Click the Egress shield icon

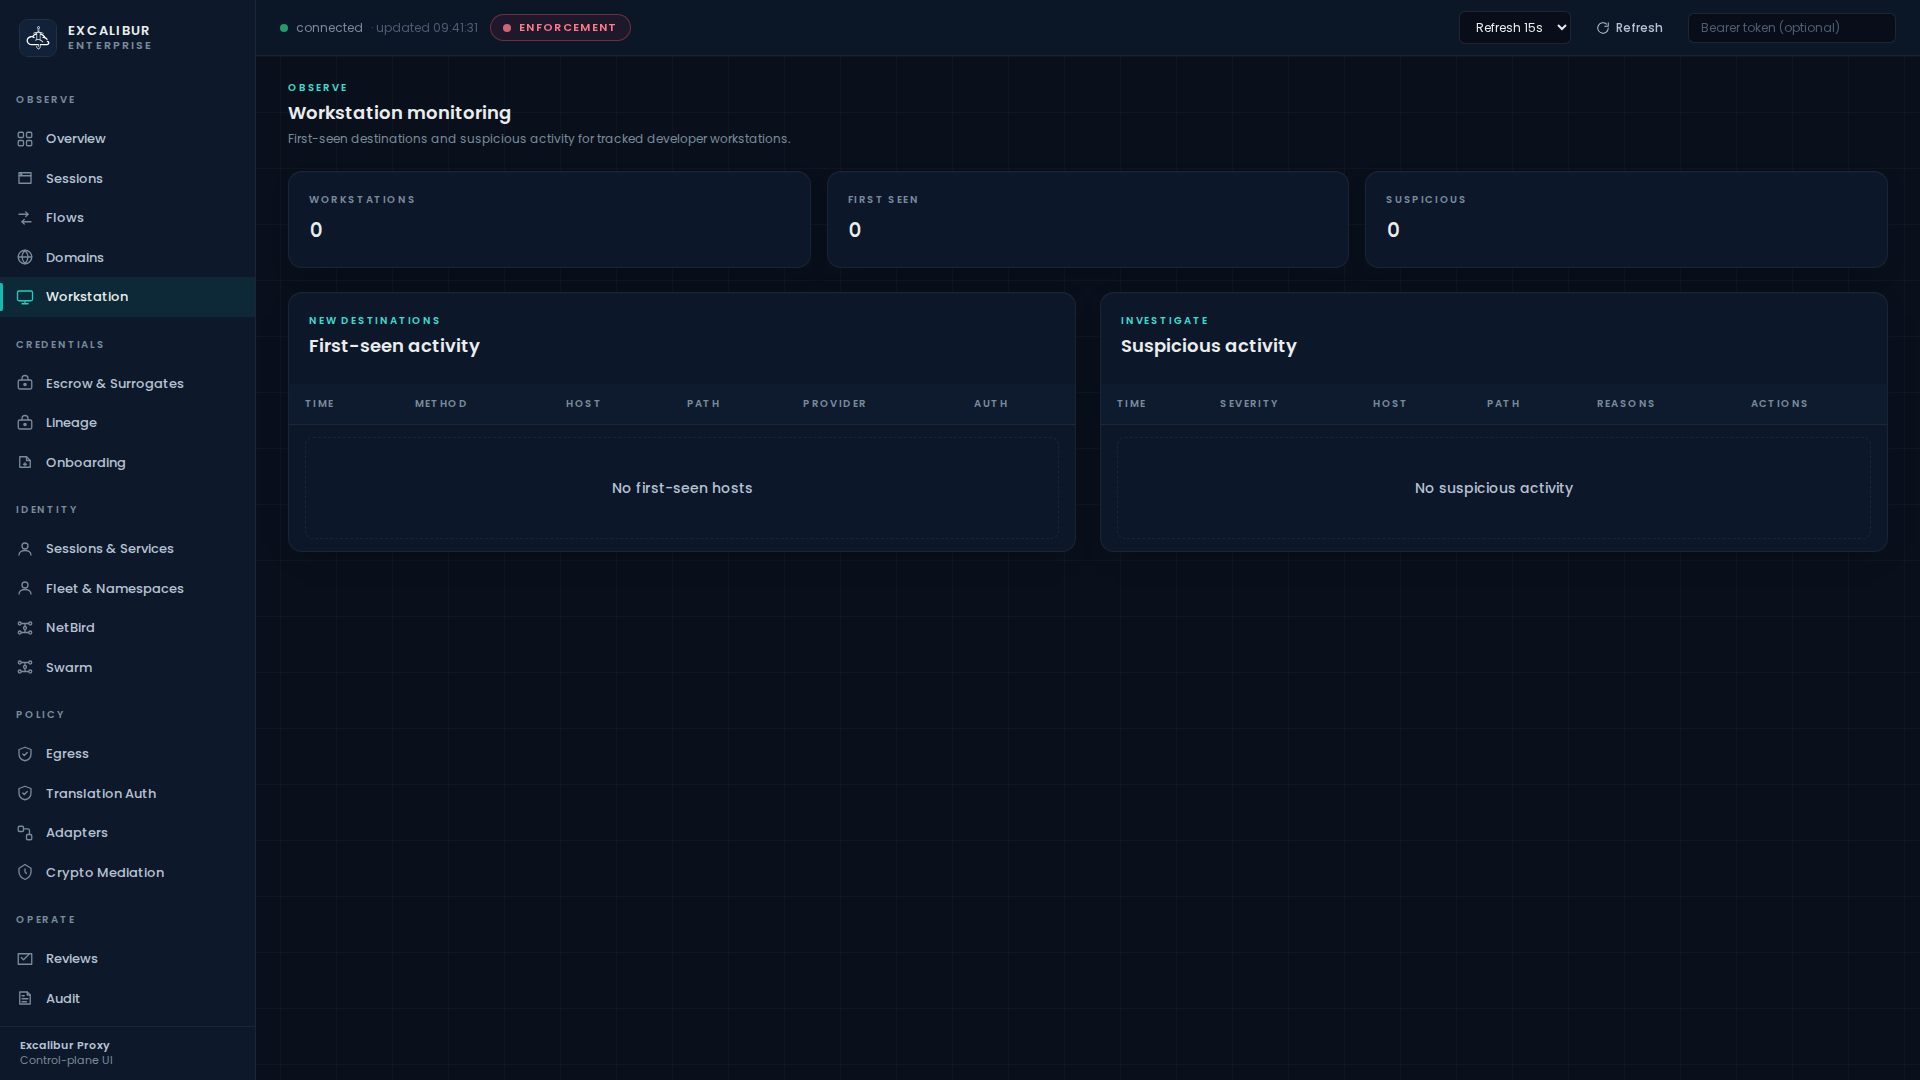point(25,754)
